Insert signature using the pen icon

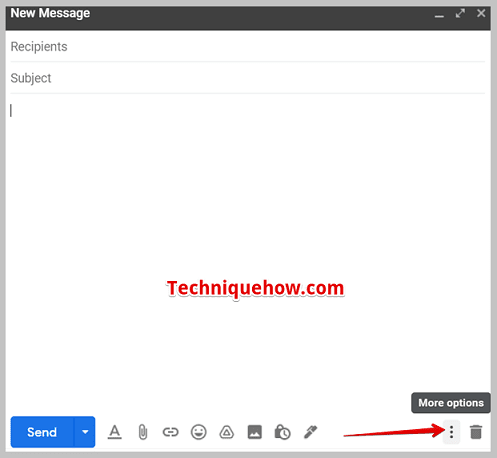pyautogui.click(x=310, y=432)
